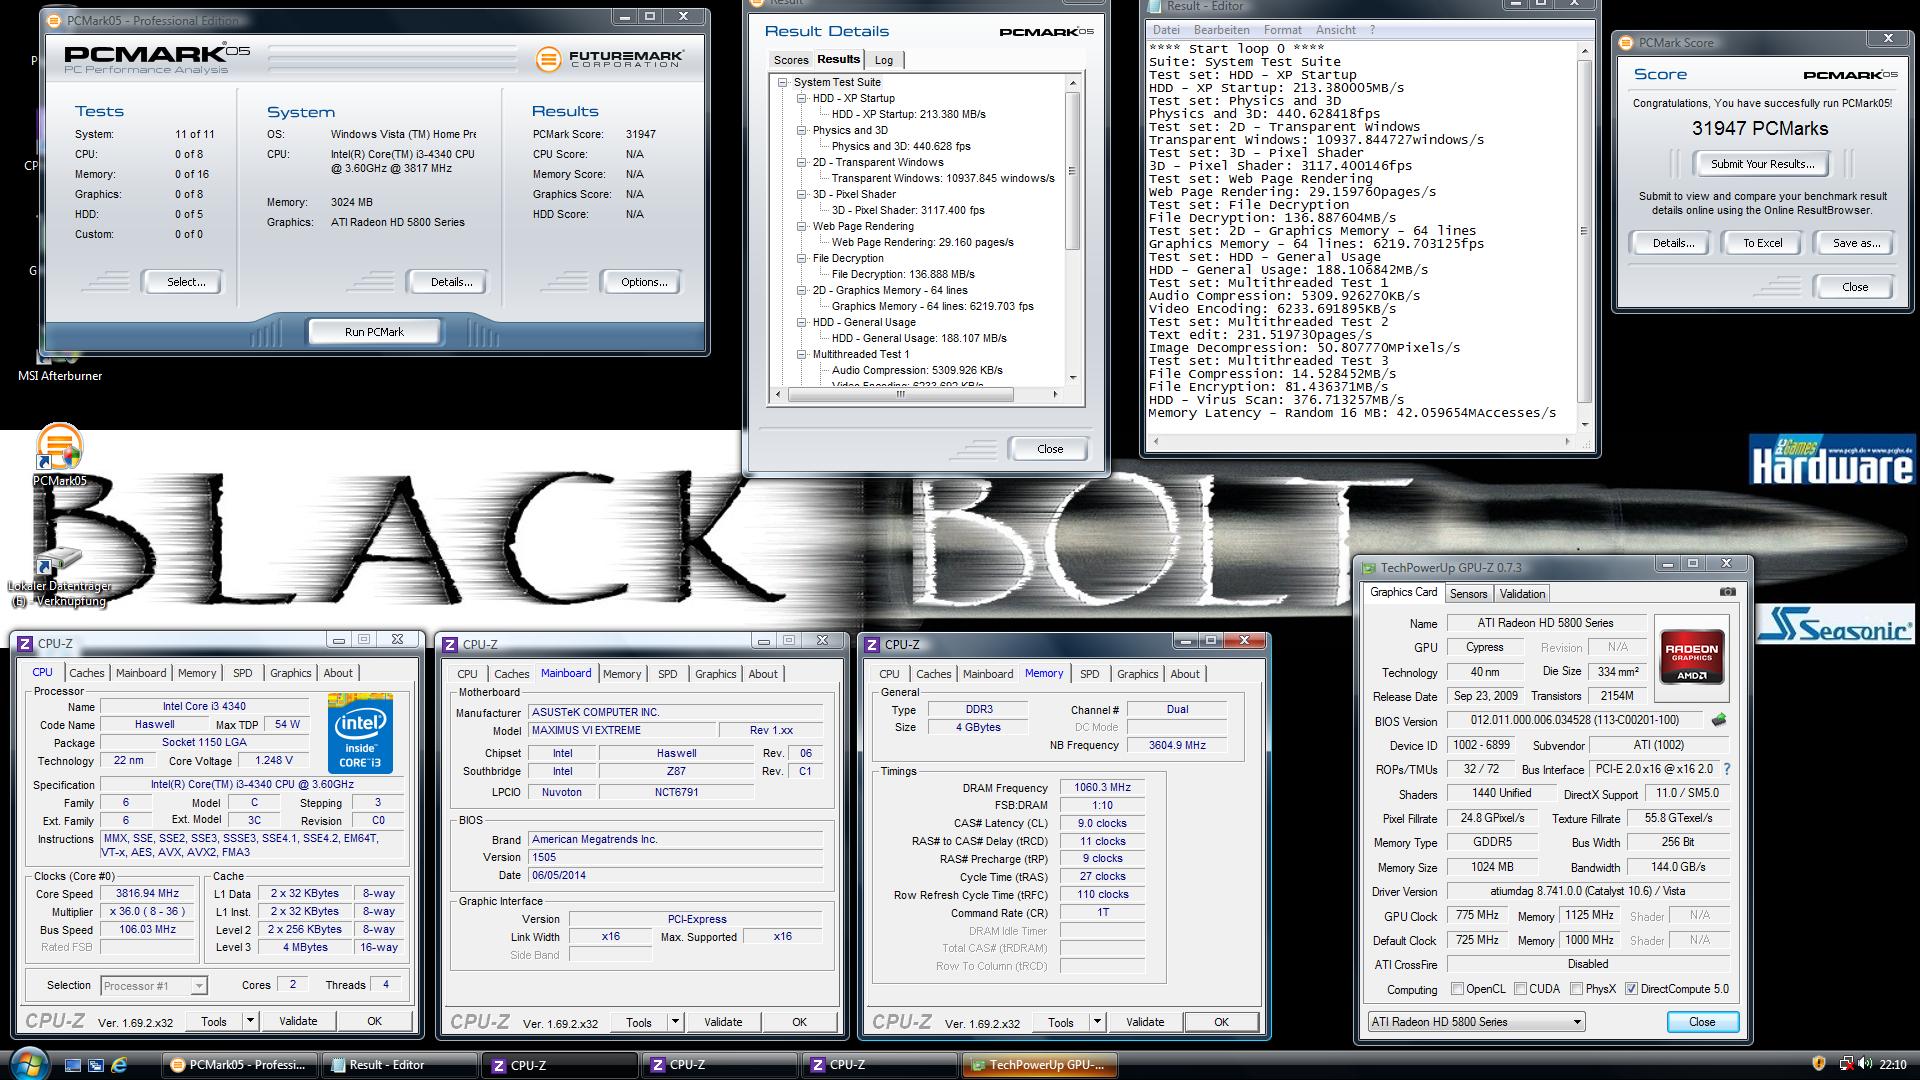Image resolution: width=1920 pixels, height=1080 pixels.
Task: Open the SPD tab in CPU-Z Memory window
Action: pyautogui.click(x=1089, y=674)
